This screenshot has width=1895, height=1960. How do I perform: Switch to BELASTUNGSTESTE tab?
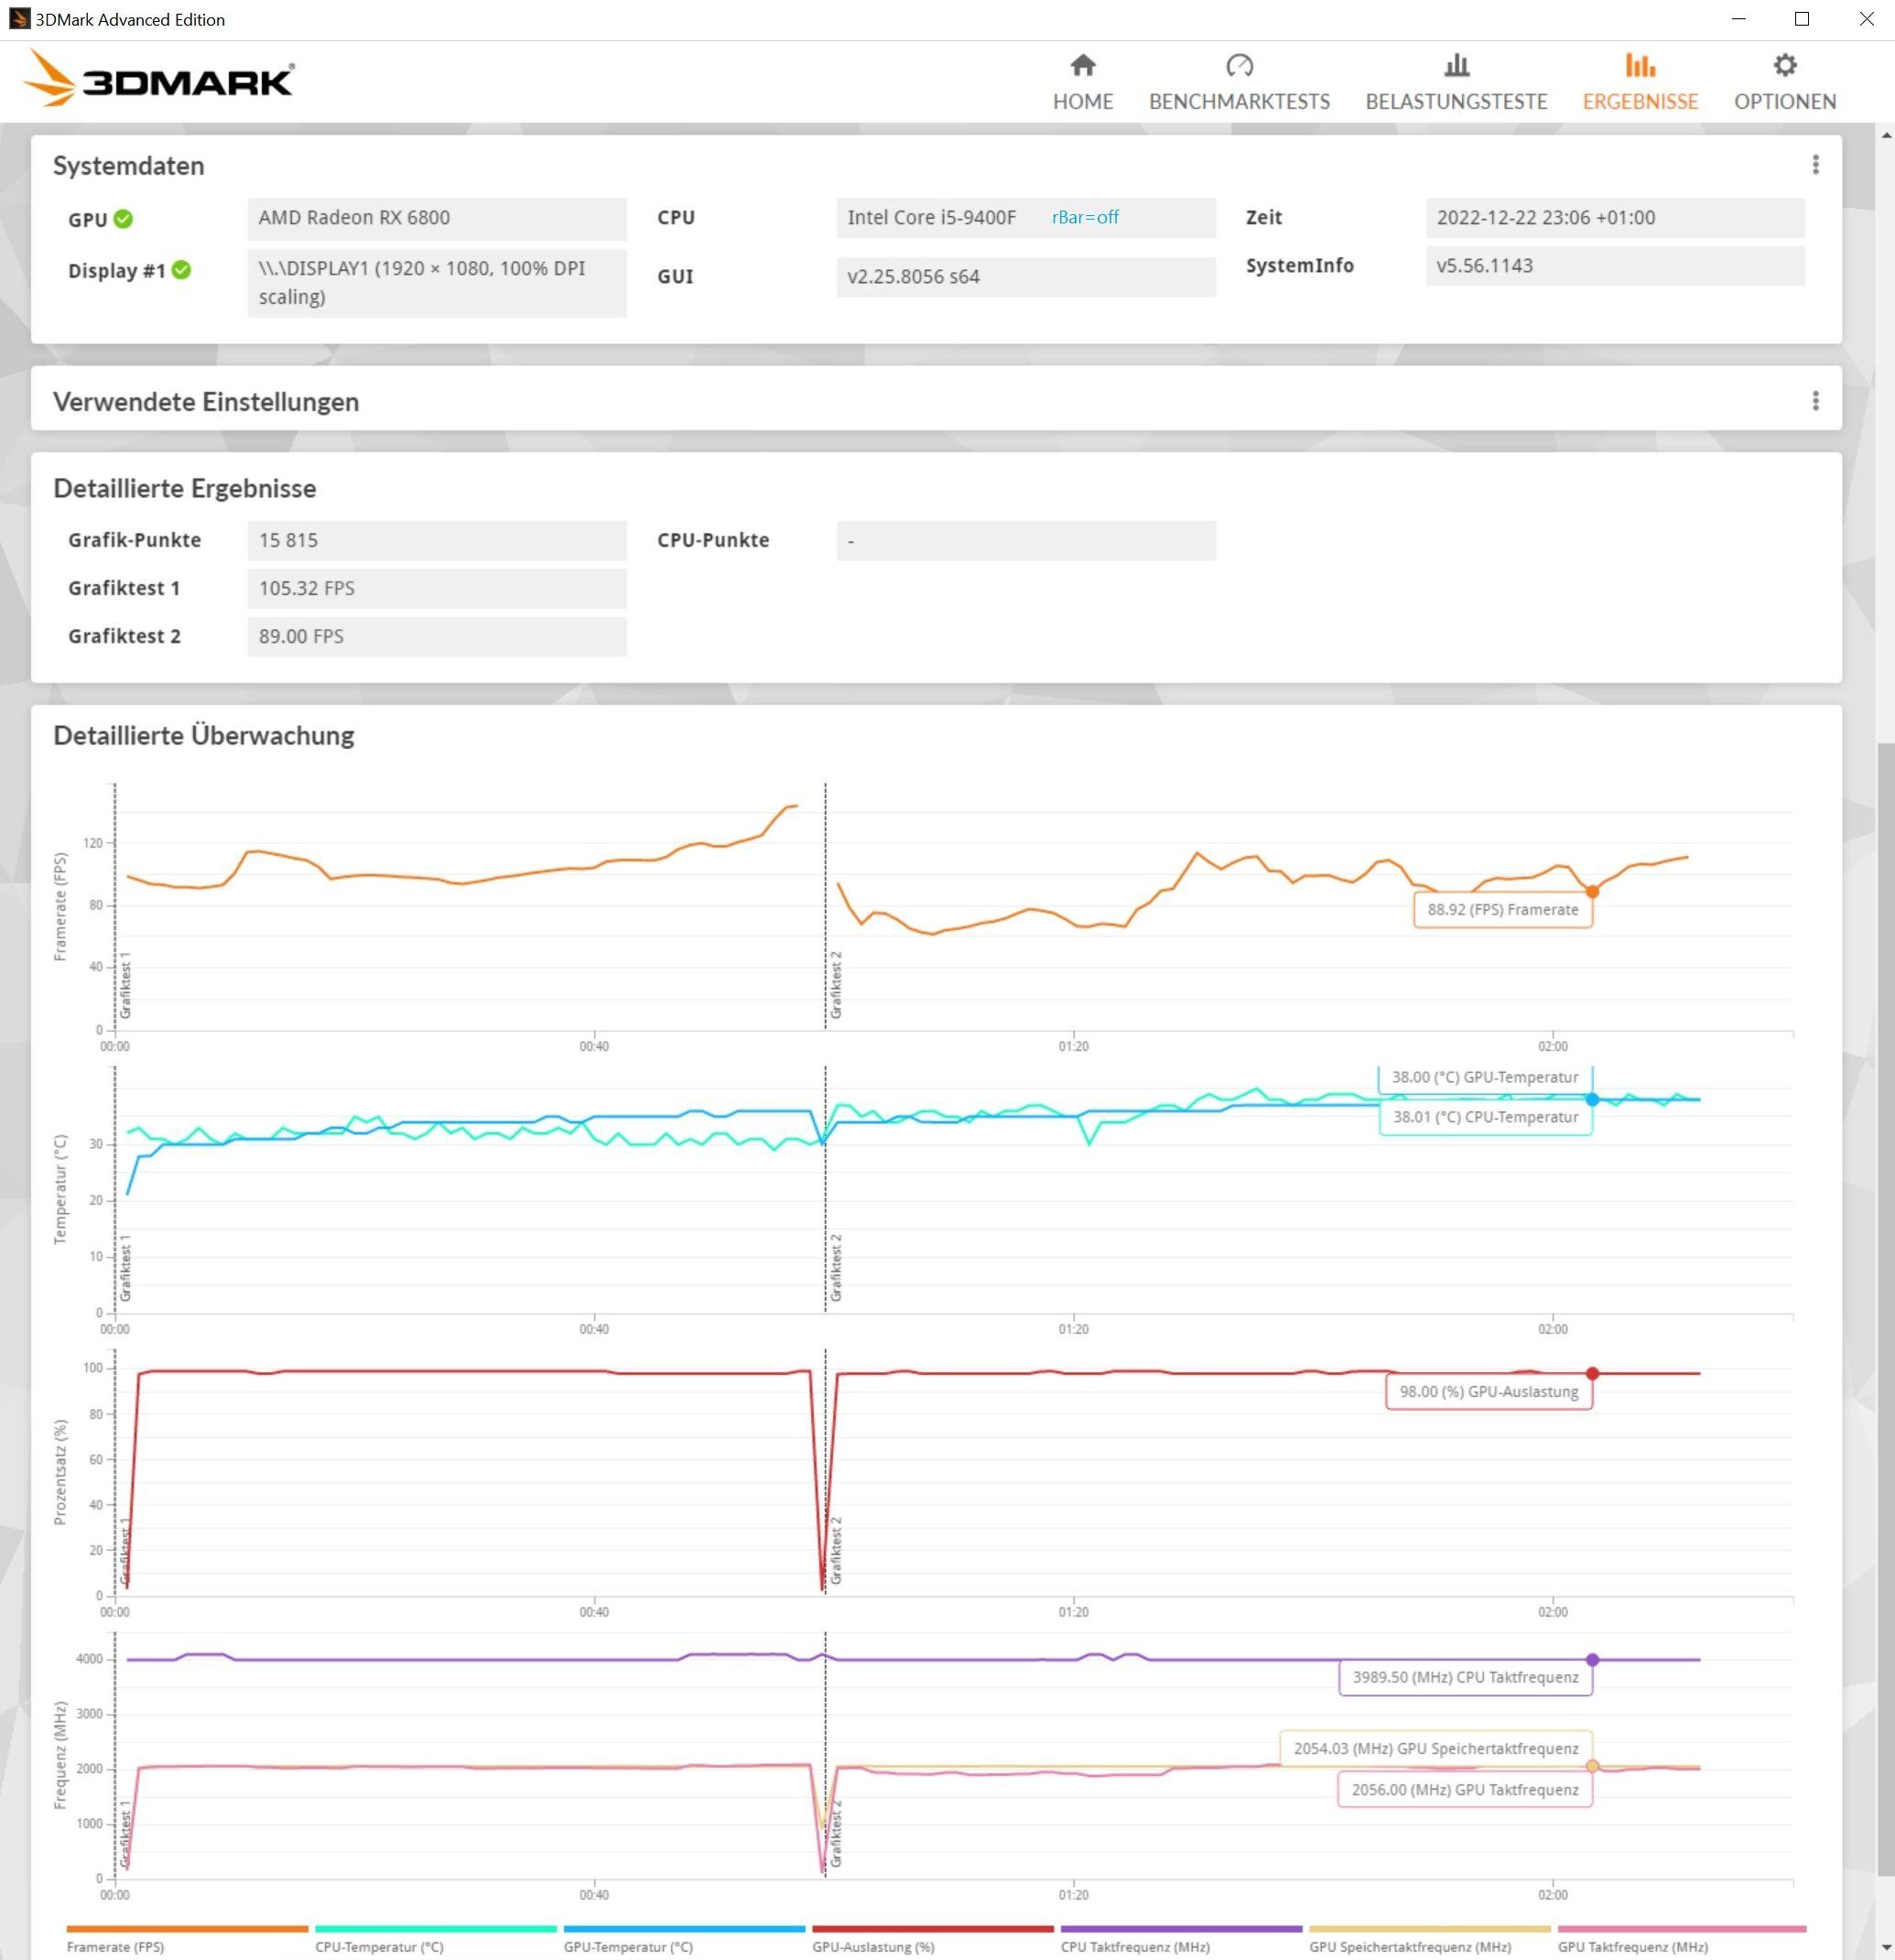(x=1456, y=82)
